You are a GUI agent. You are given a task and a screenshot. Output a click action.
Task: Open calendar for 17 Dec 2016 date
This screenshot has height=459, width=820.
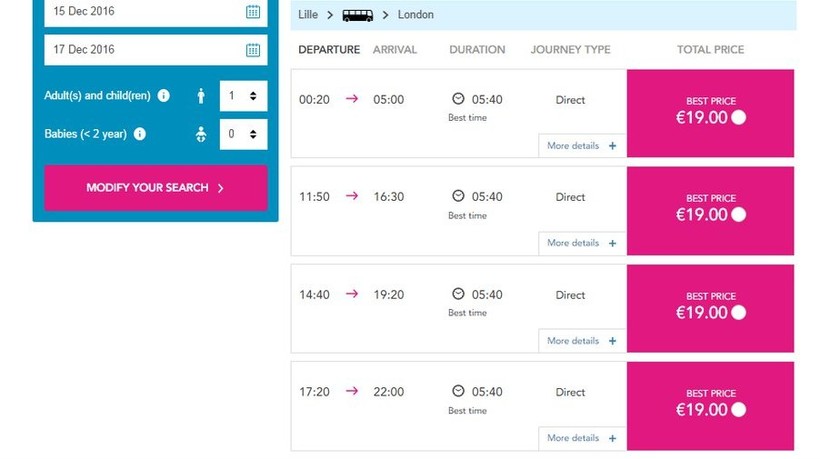point(253,50)
